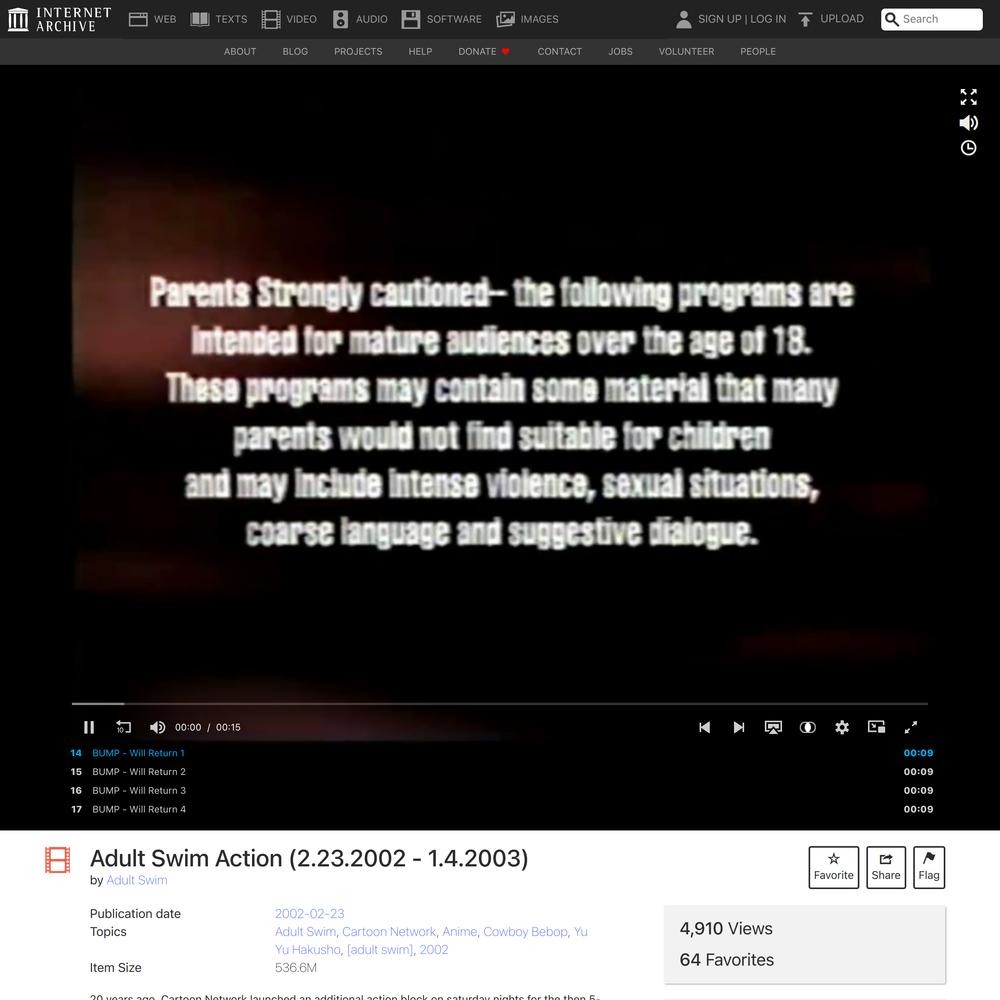Click the 00:00 / 00:15 time display
The height and width of the screenshot is (1000, 1000).
click(x=208, y=727)
